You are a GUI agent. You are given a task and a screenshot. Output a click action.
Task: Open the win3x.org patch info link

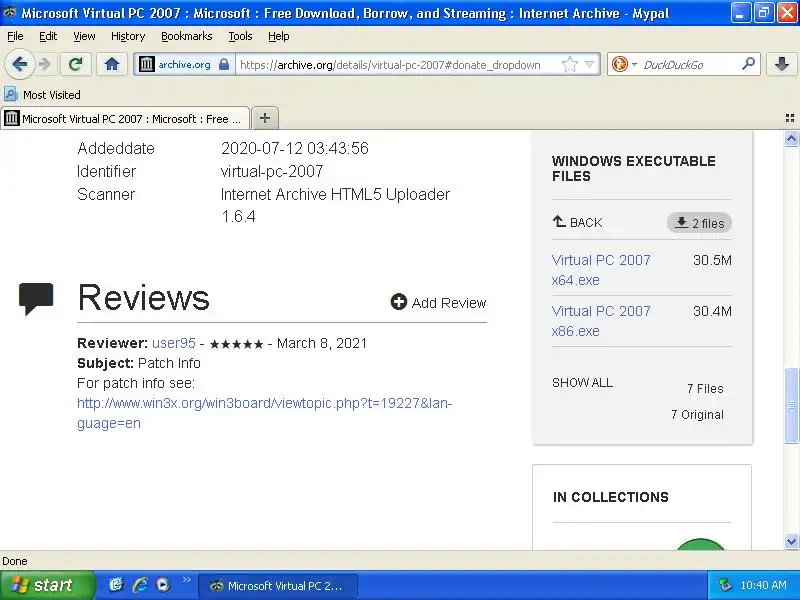264,413
